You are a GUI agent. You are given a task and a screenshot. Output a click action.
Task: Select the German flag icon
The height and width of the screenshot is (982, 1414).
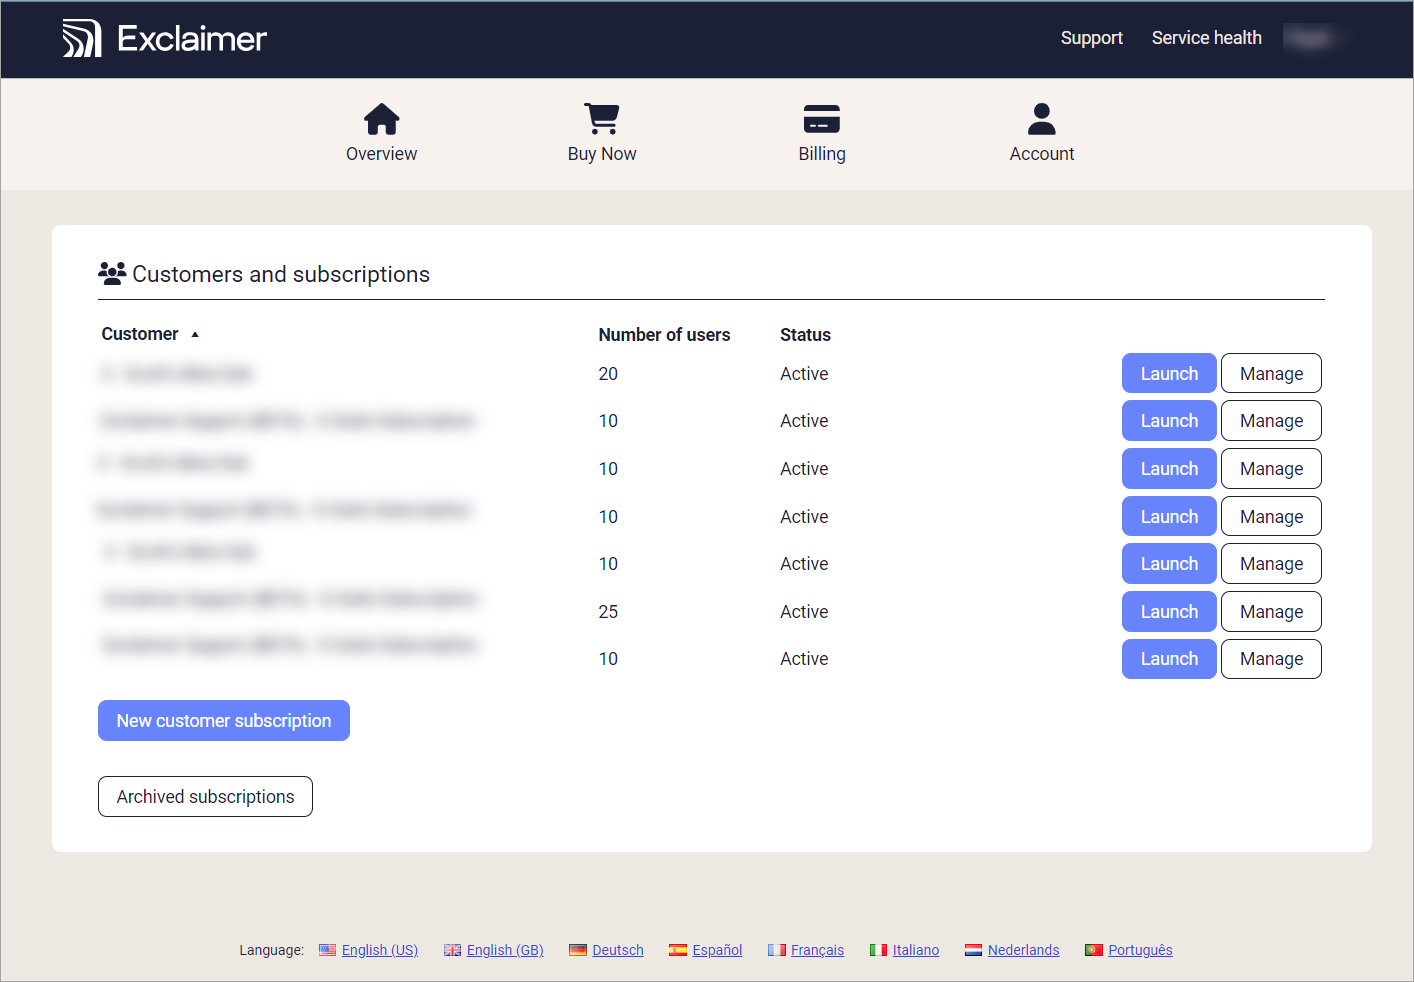[578, 950]
